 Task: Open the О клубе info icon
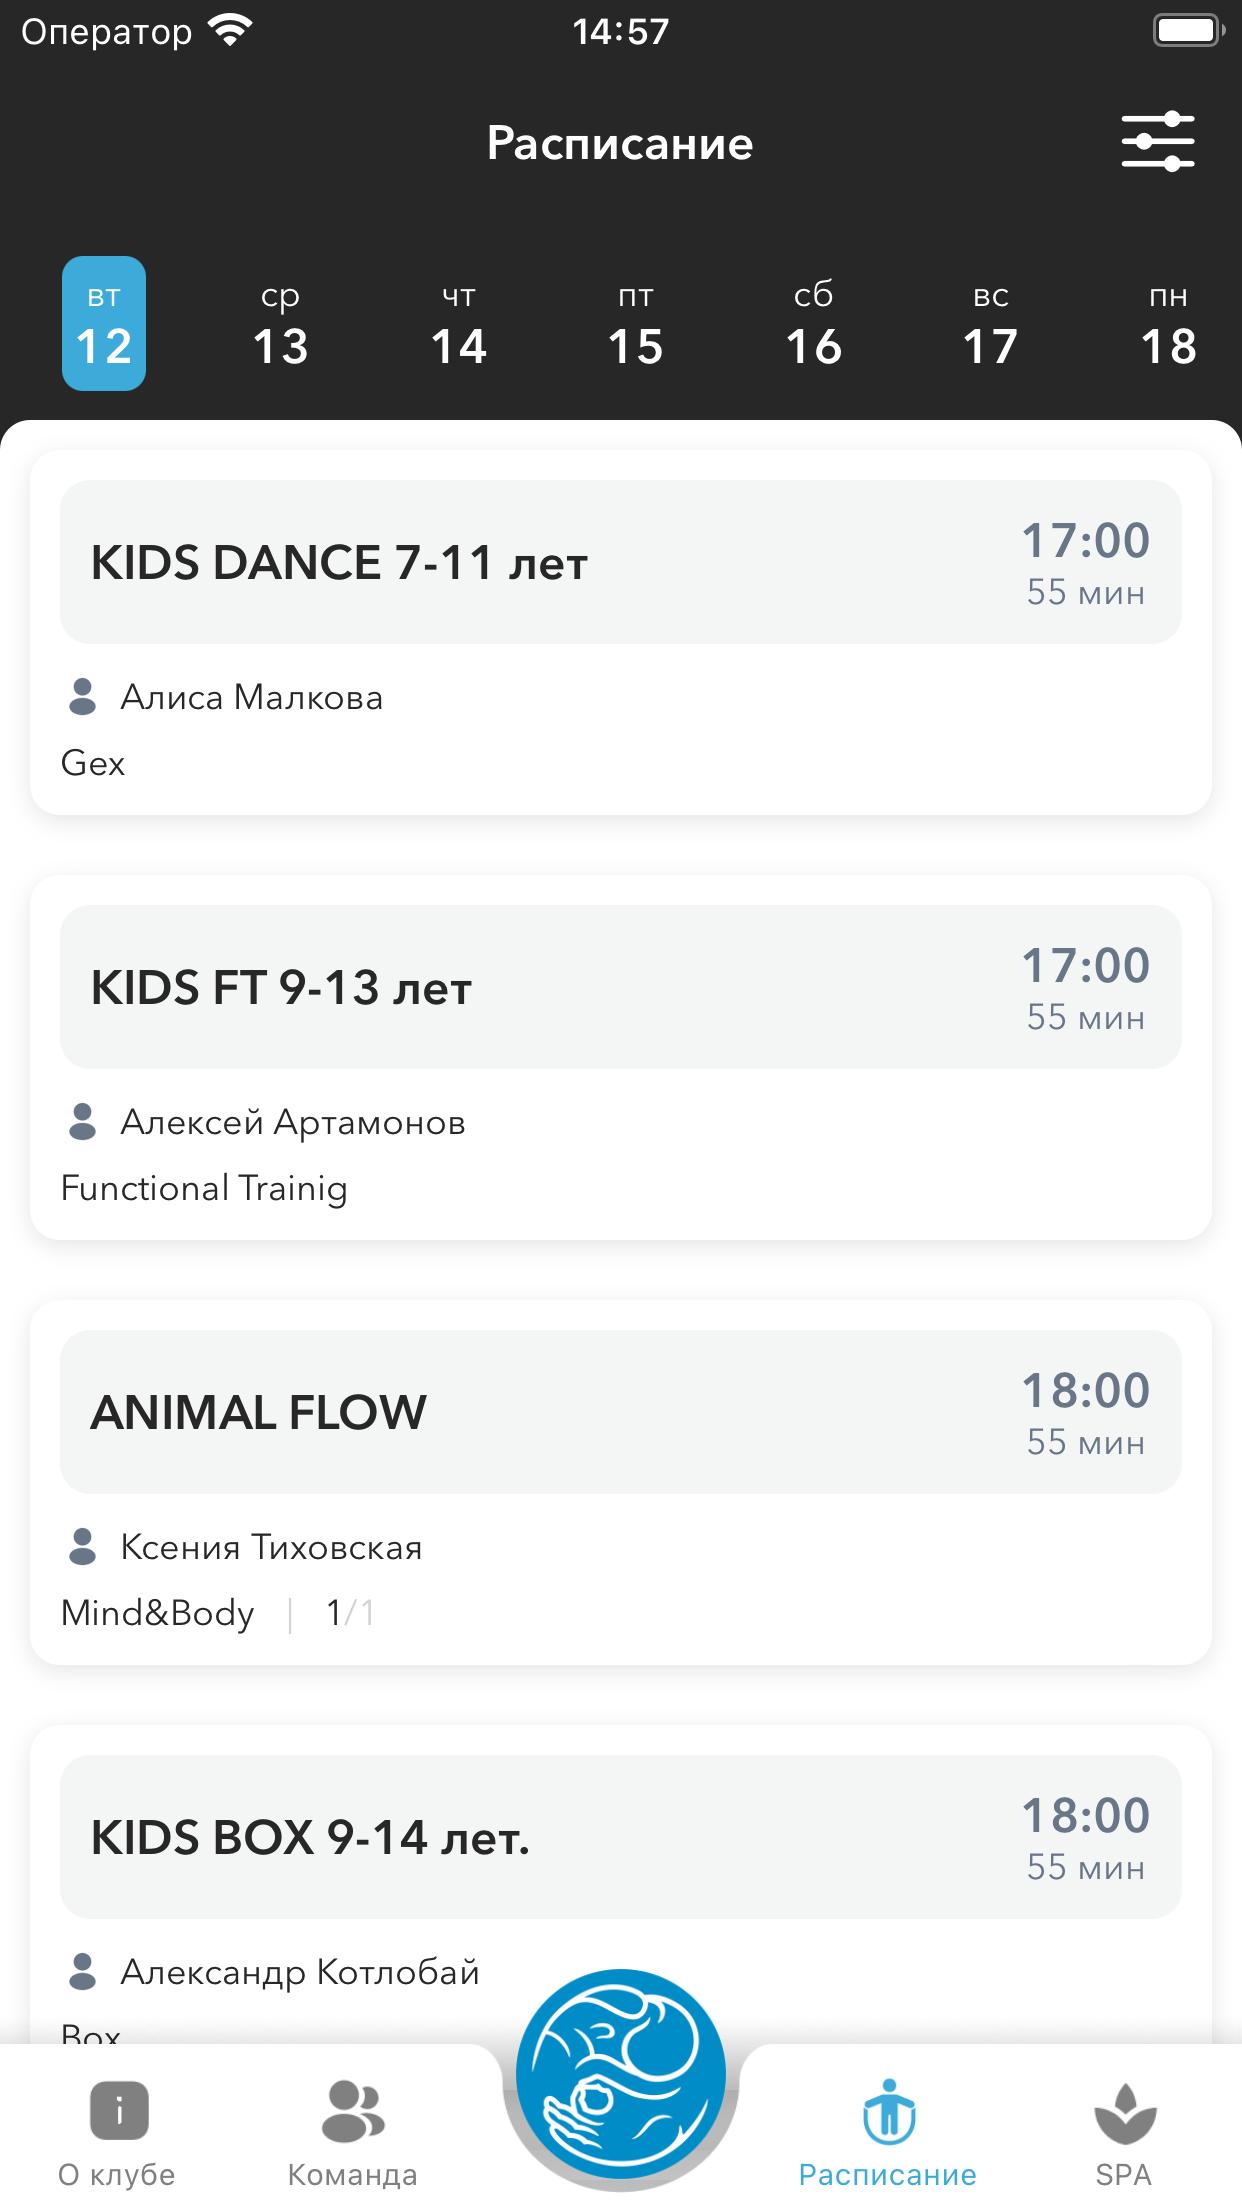click(x=118, y=2110)
